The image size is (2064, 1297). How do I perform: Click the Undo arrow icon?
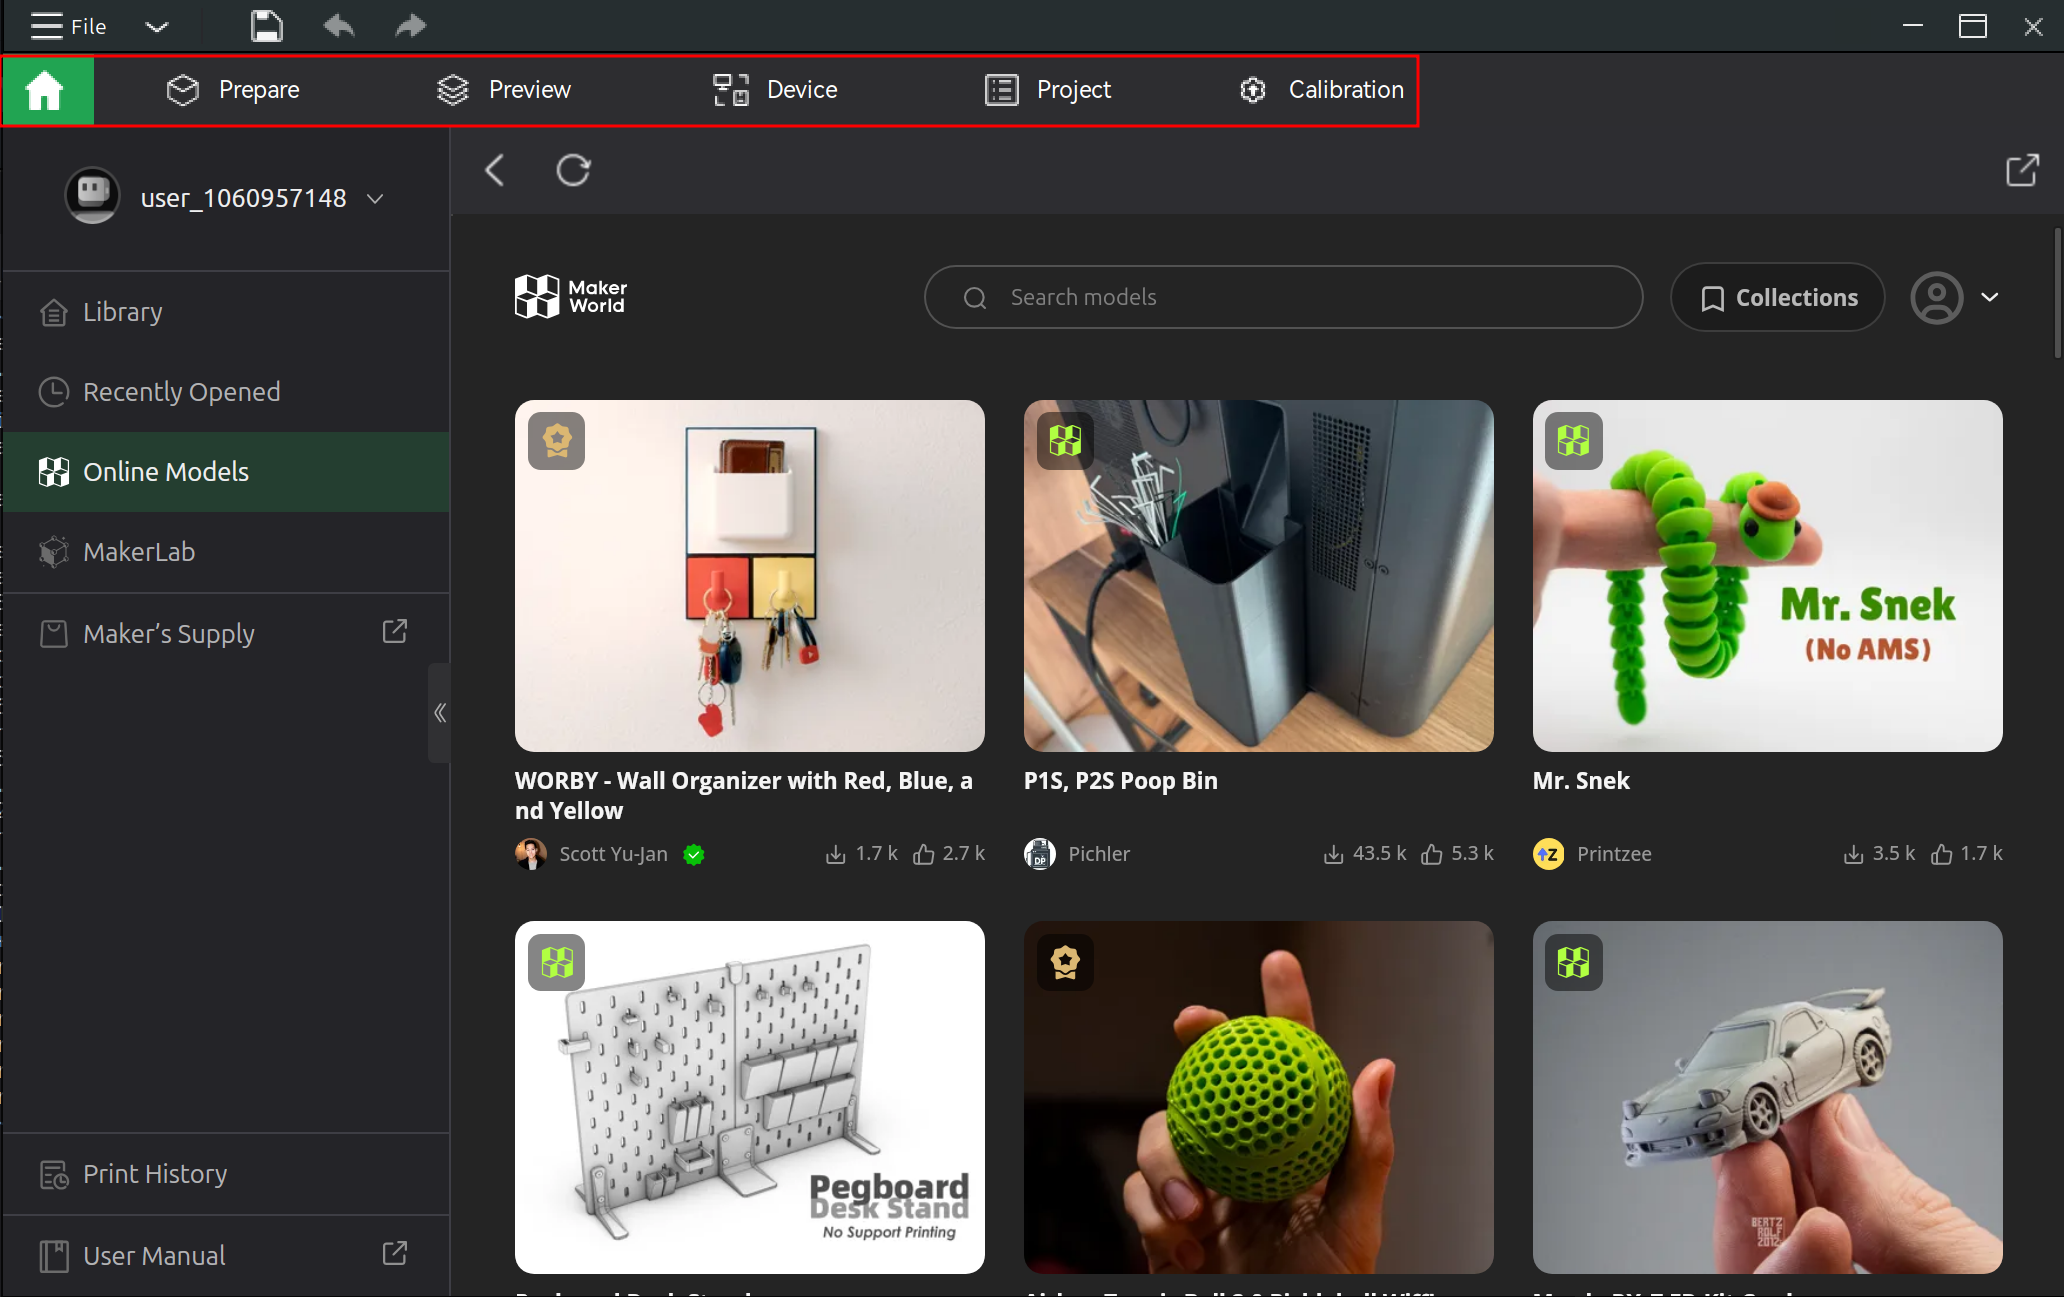339,26
